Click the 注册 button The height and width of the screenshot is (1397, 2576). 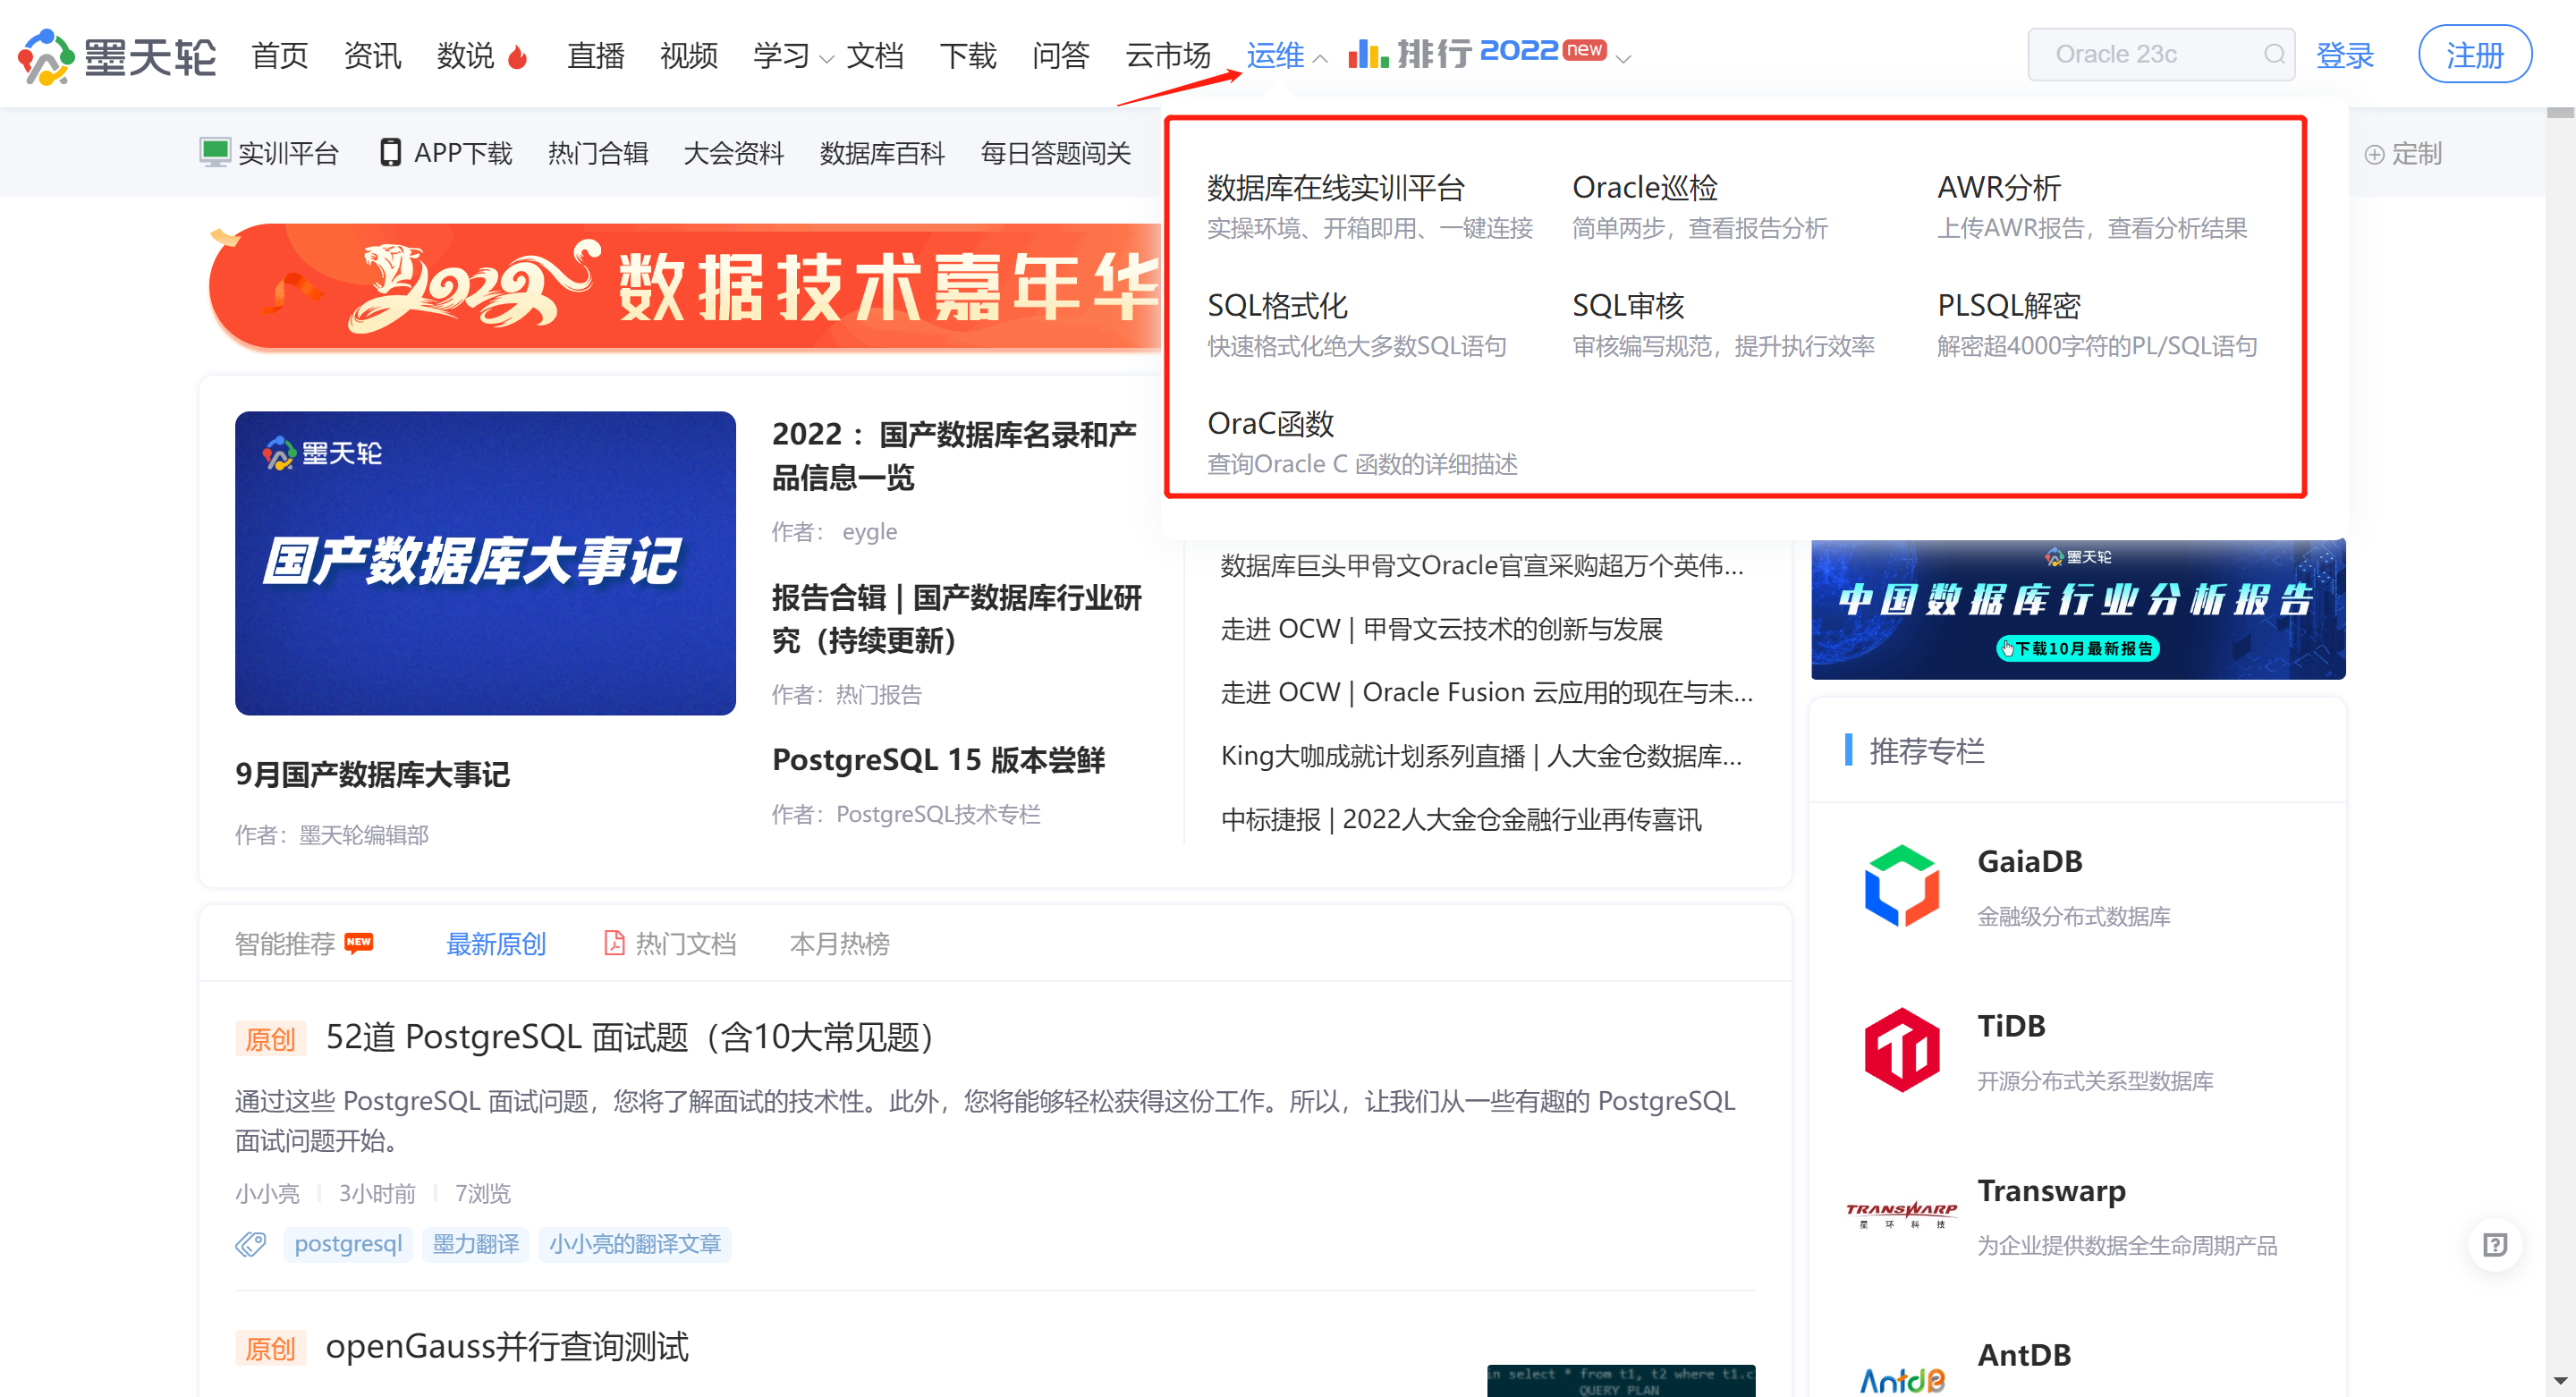click(x=2474, y=54)
